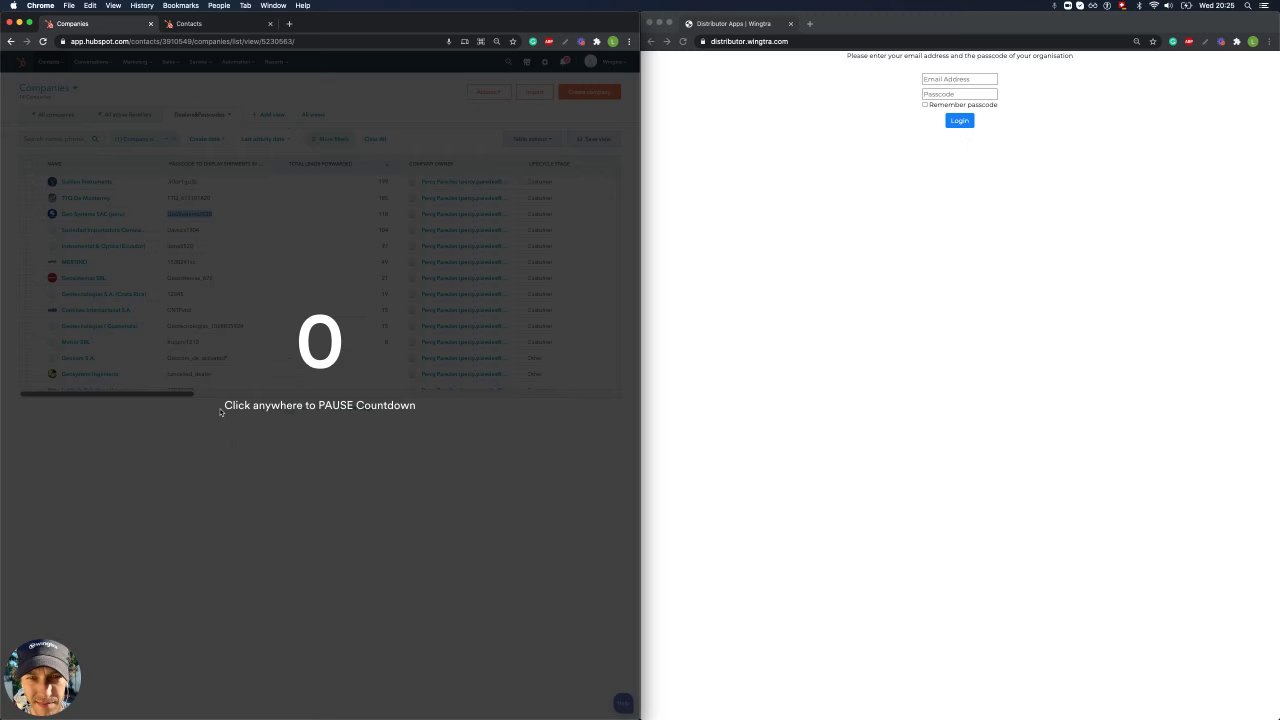Open the volume control in menu bar

click(x=1169, y=5)
